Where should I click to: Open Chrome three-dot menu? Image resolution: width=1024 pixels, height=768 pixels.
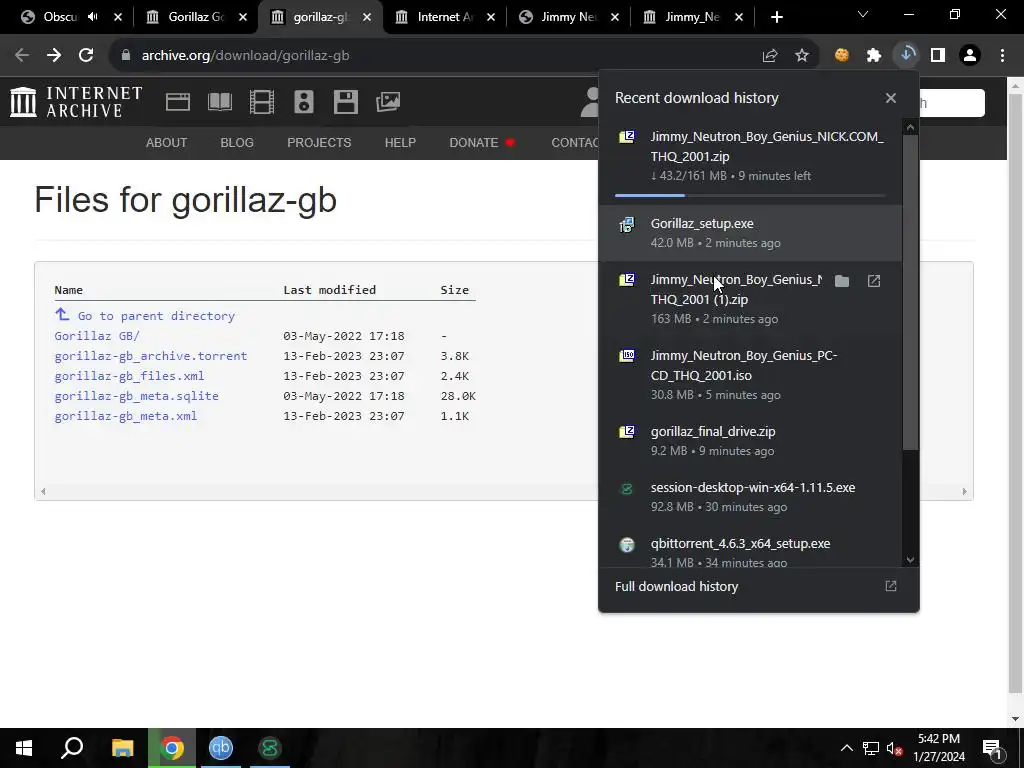(1002, 56)
